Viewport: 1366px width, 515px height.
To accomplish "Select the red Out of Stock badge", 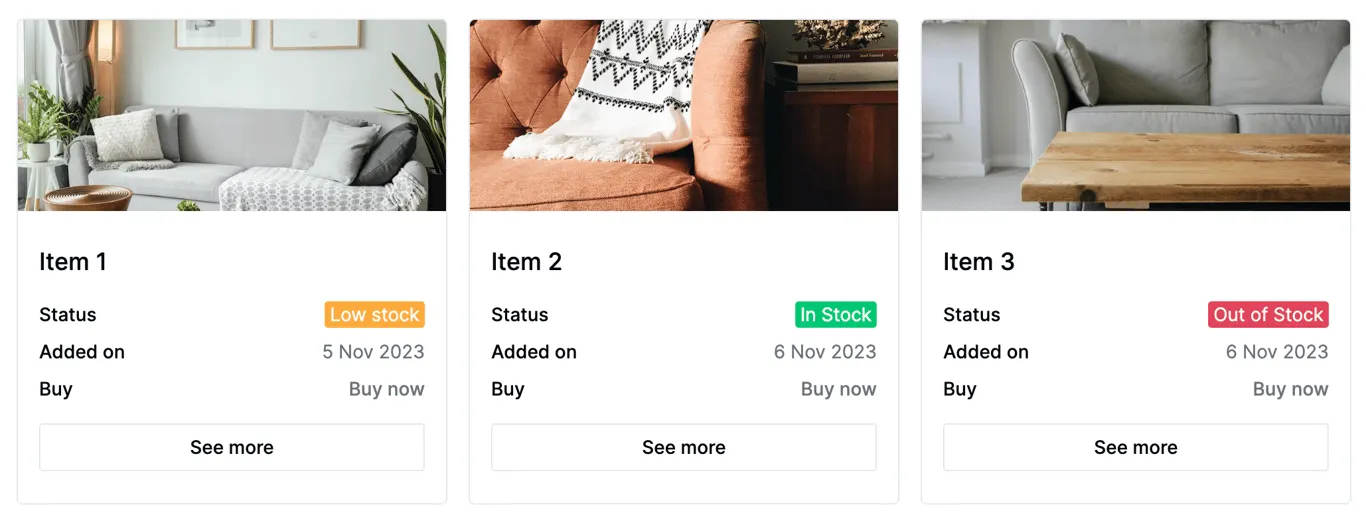I will pyautogui.click(x=1268, y=315).
